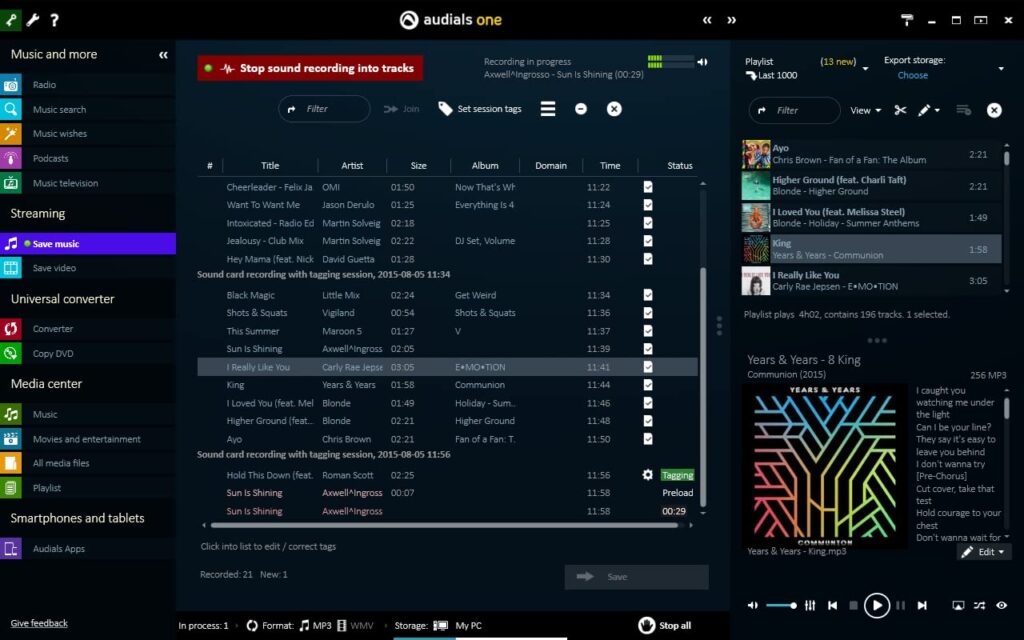
Task: Skip to the previous track
Action: coord(833,605)
